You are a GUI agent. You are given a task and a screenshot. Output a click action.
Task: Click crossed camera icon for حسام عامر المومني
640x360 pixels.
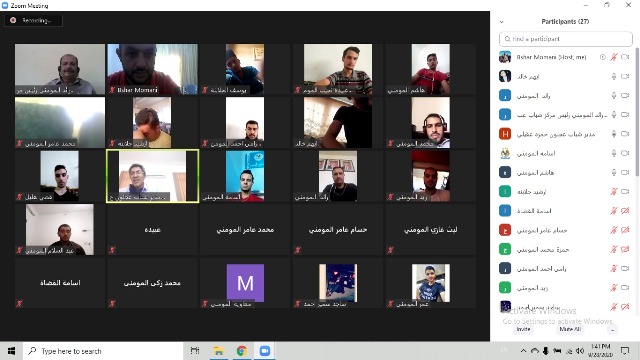click(625, 230)
